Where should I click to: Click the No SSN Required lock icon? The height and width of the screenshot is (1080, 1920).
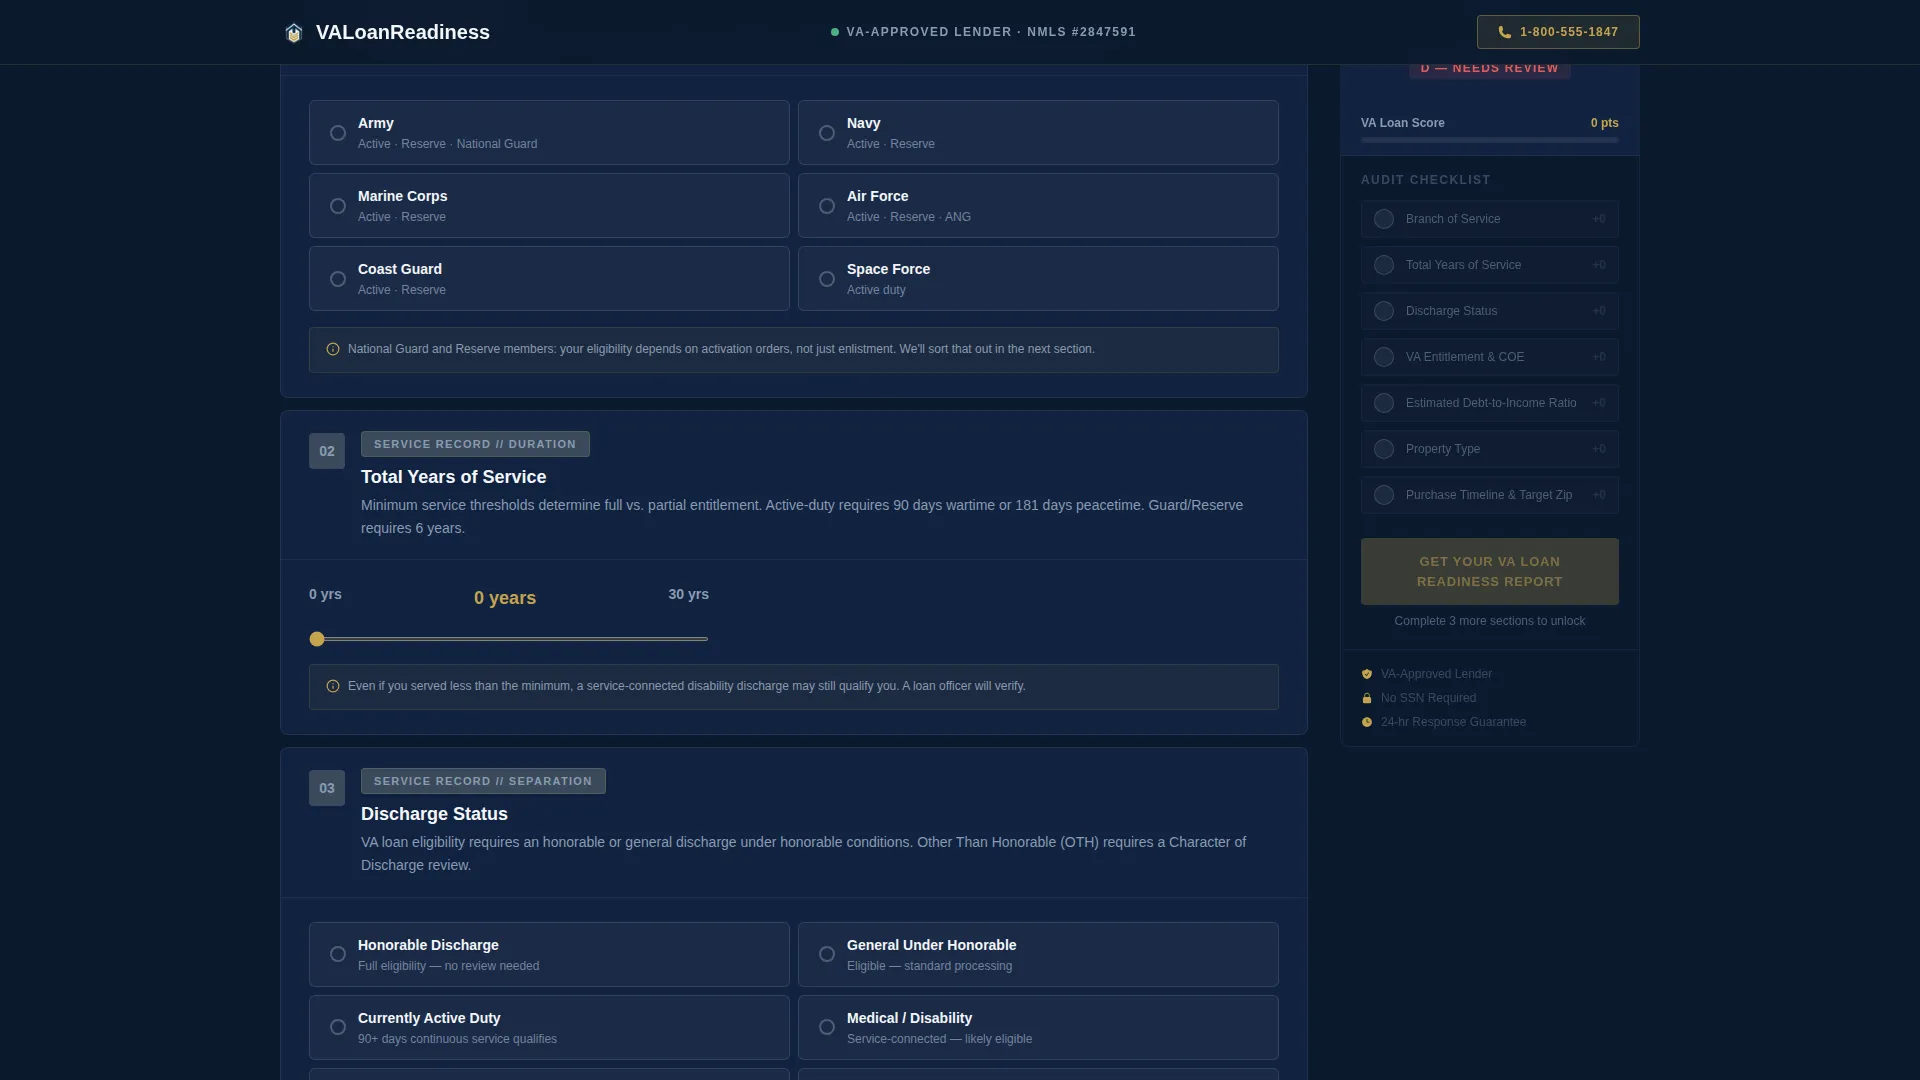(x=1367, y=699)
